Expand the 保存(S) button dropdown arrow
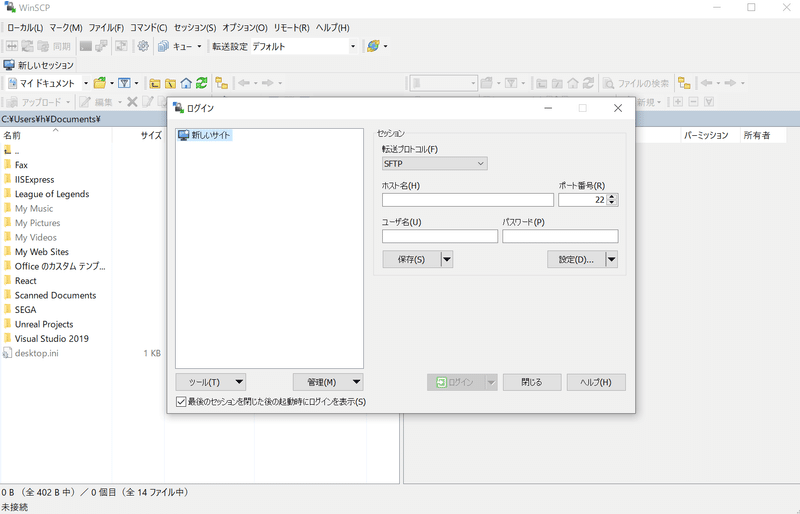Image resolution: width=800 pixels, height=514 pixels. click(x=446, y=259)
